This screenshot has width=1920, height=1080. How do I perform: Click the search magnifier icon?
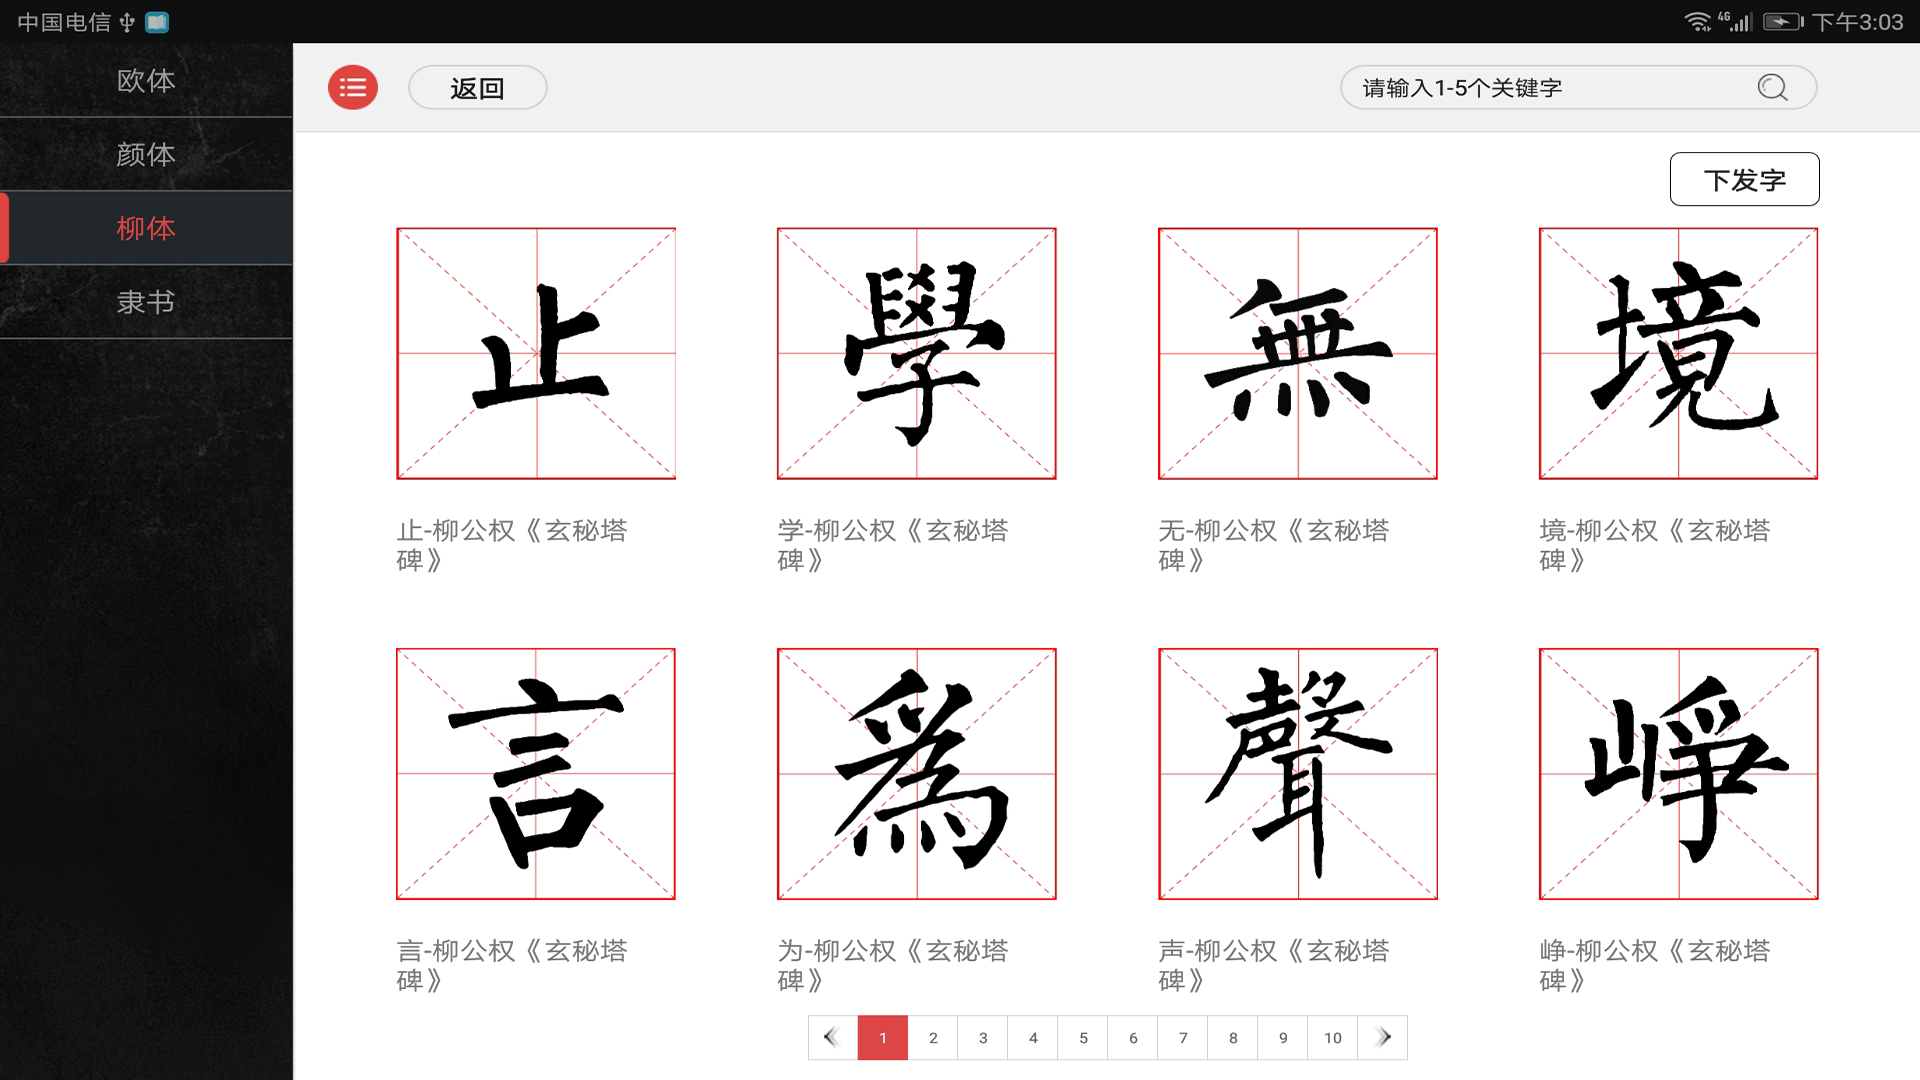1773,87
